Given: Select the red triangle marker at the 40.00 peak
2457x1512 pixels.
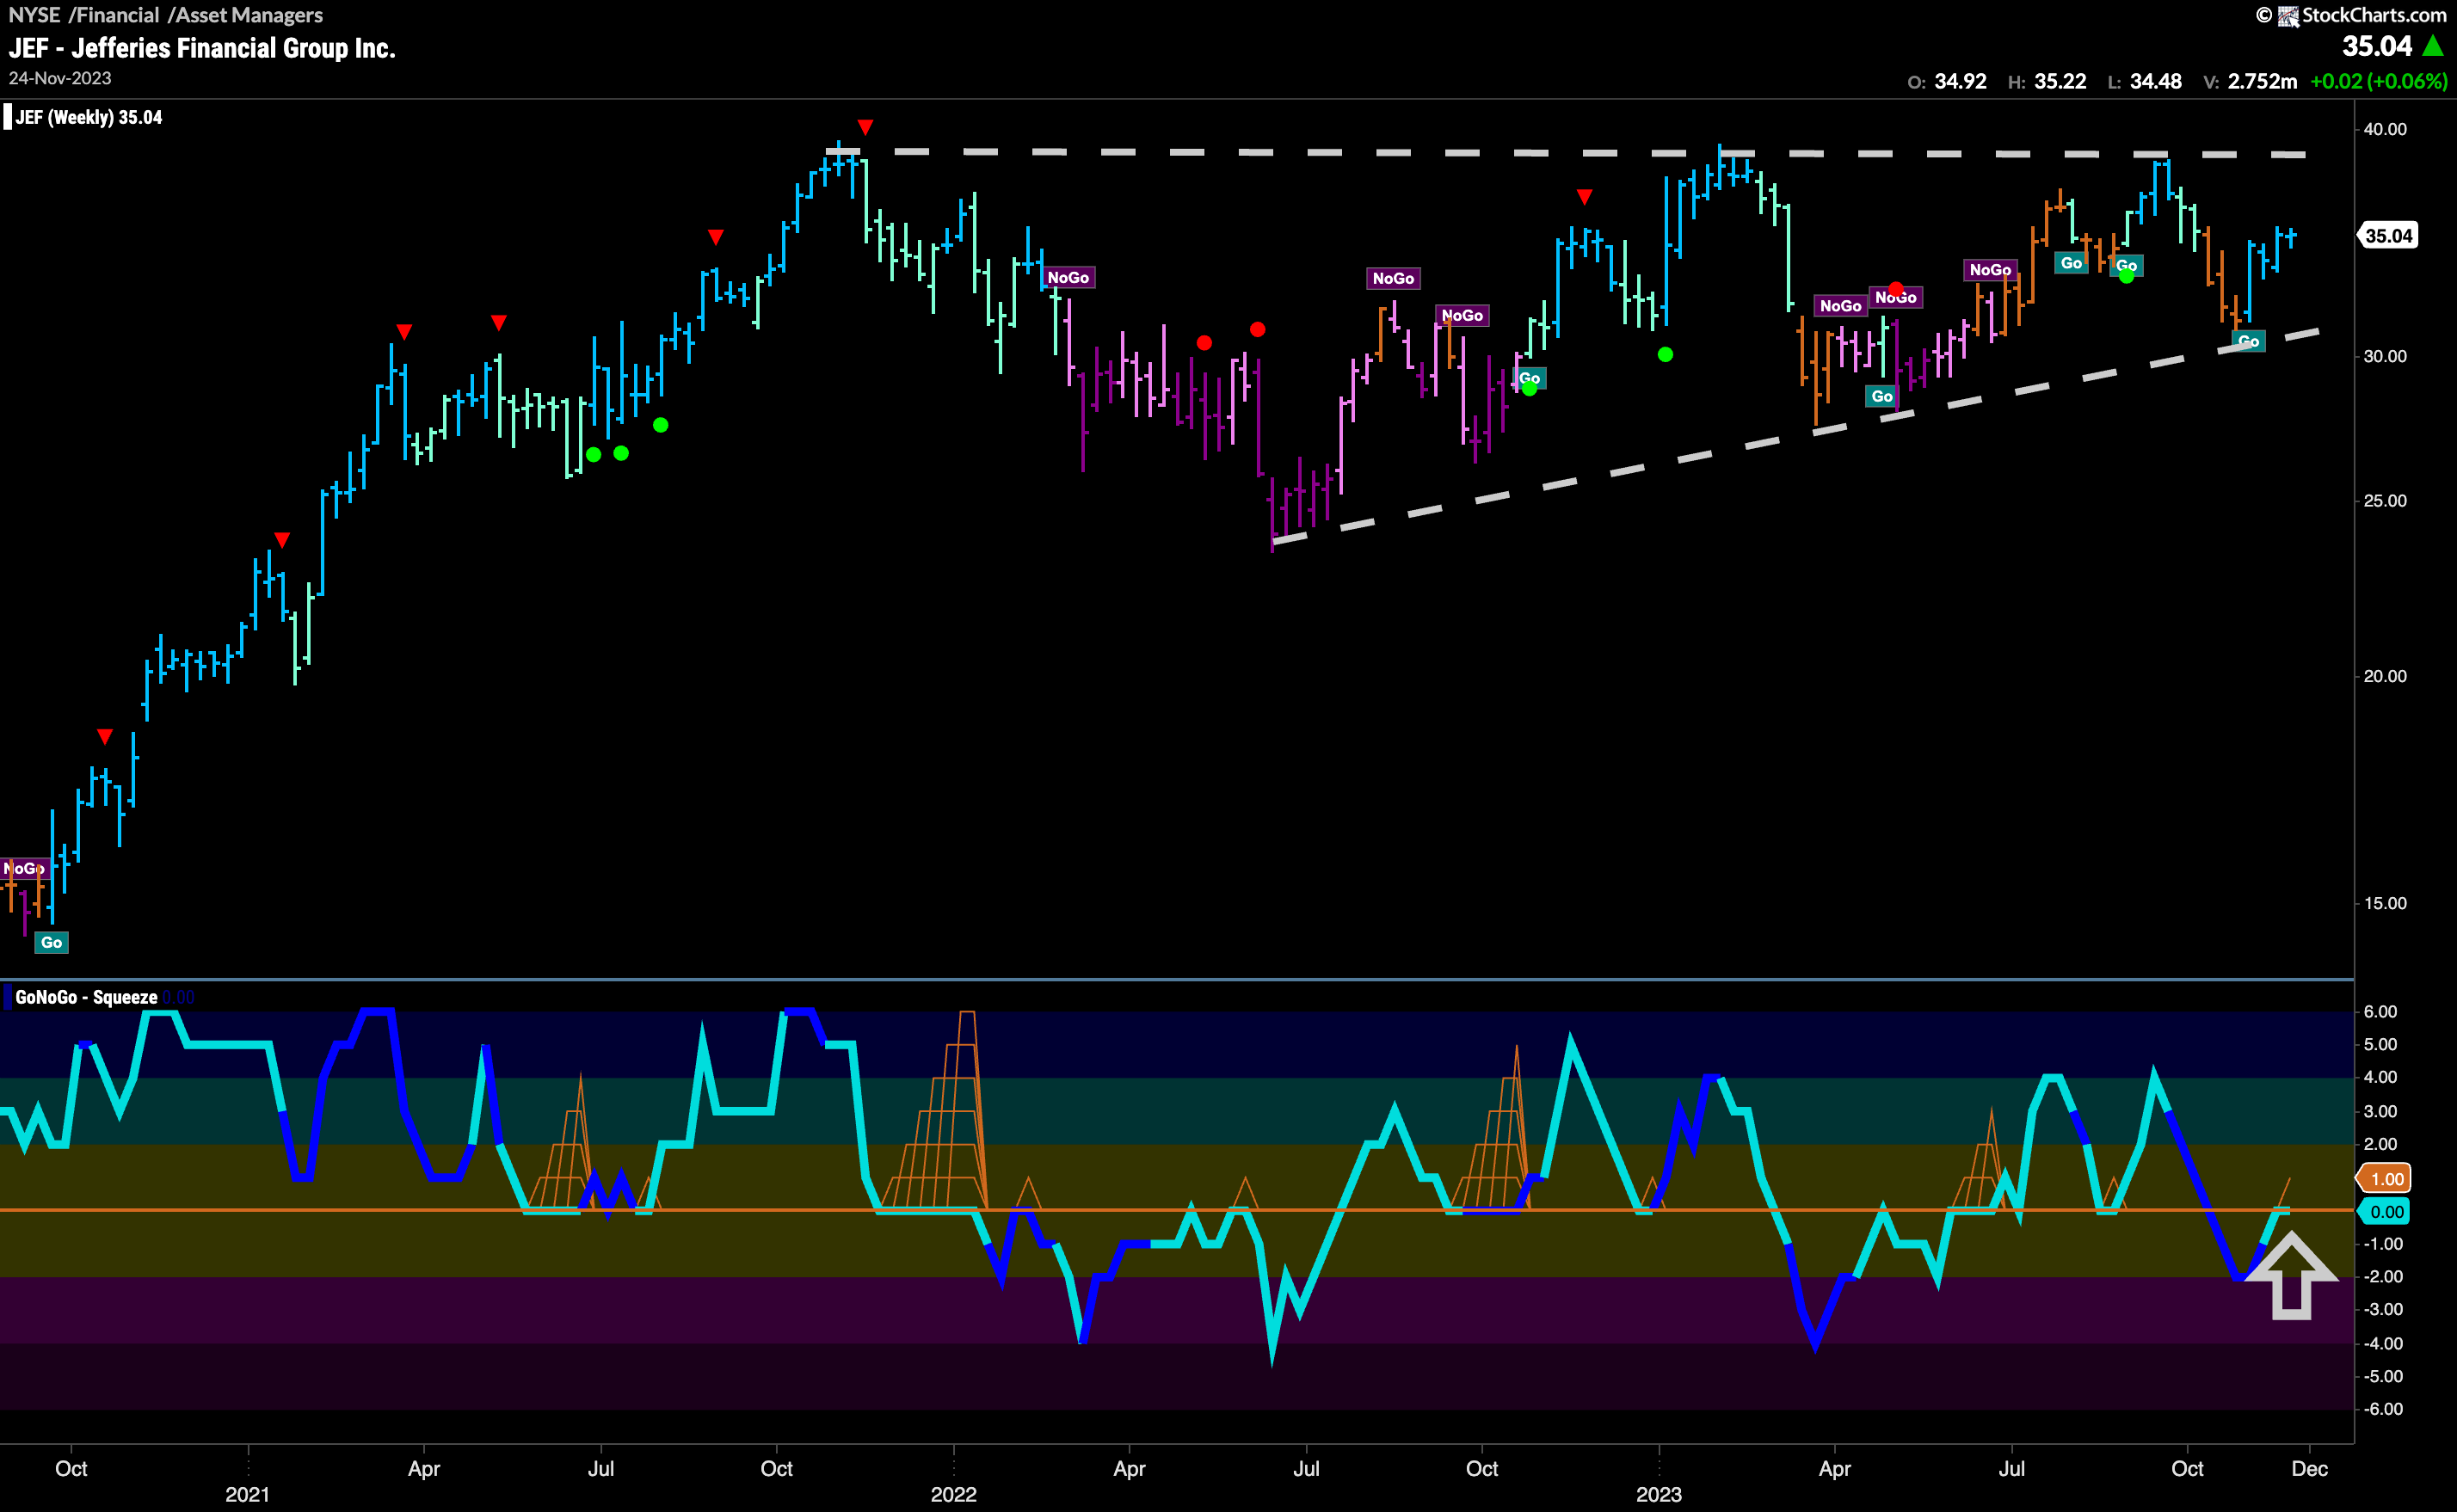Looking at the screenshot, I should pyautogui.click(x=865, y=127).
